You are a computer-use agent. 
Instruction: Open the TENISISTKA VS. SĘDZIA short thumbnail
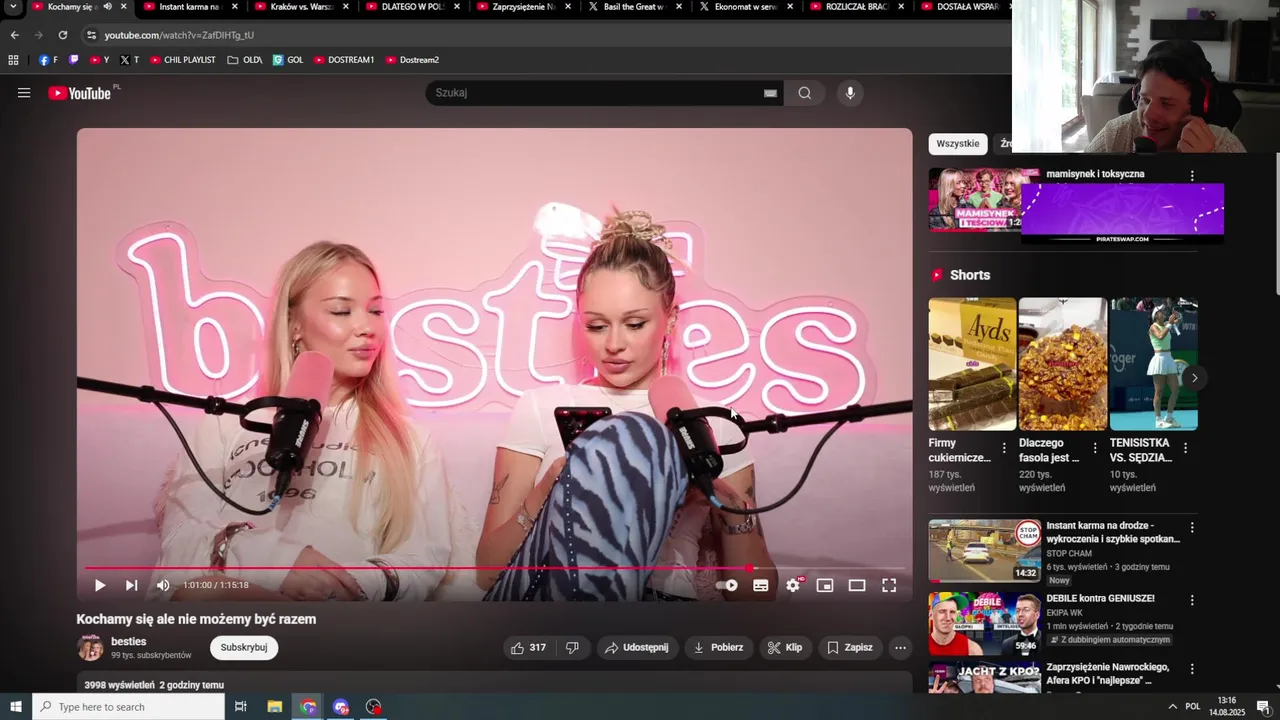tap(1154, 364)
